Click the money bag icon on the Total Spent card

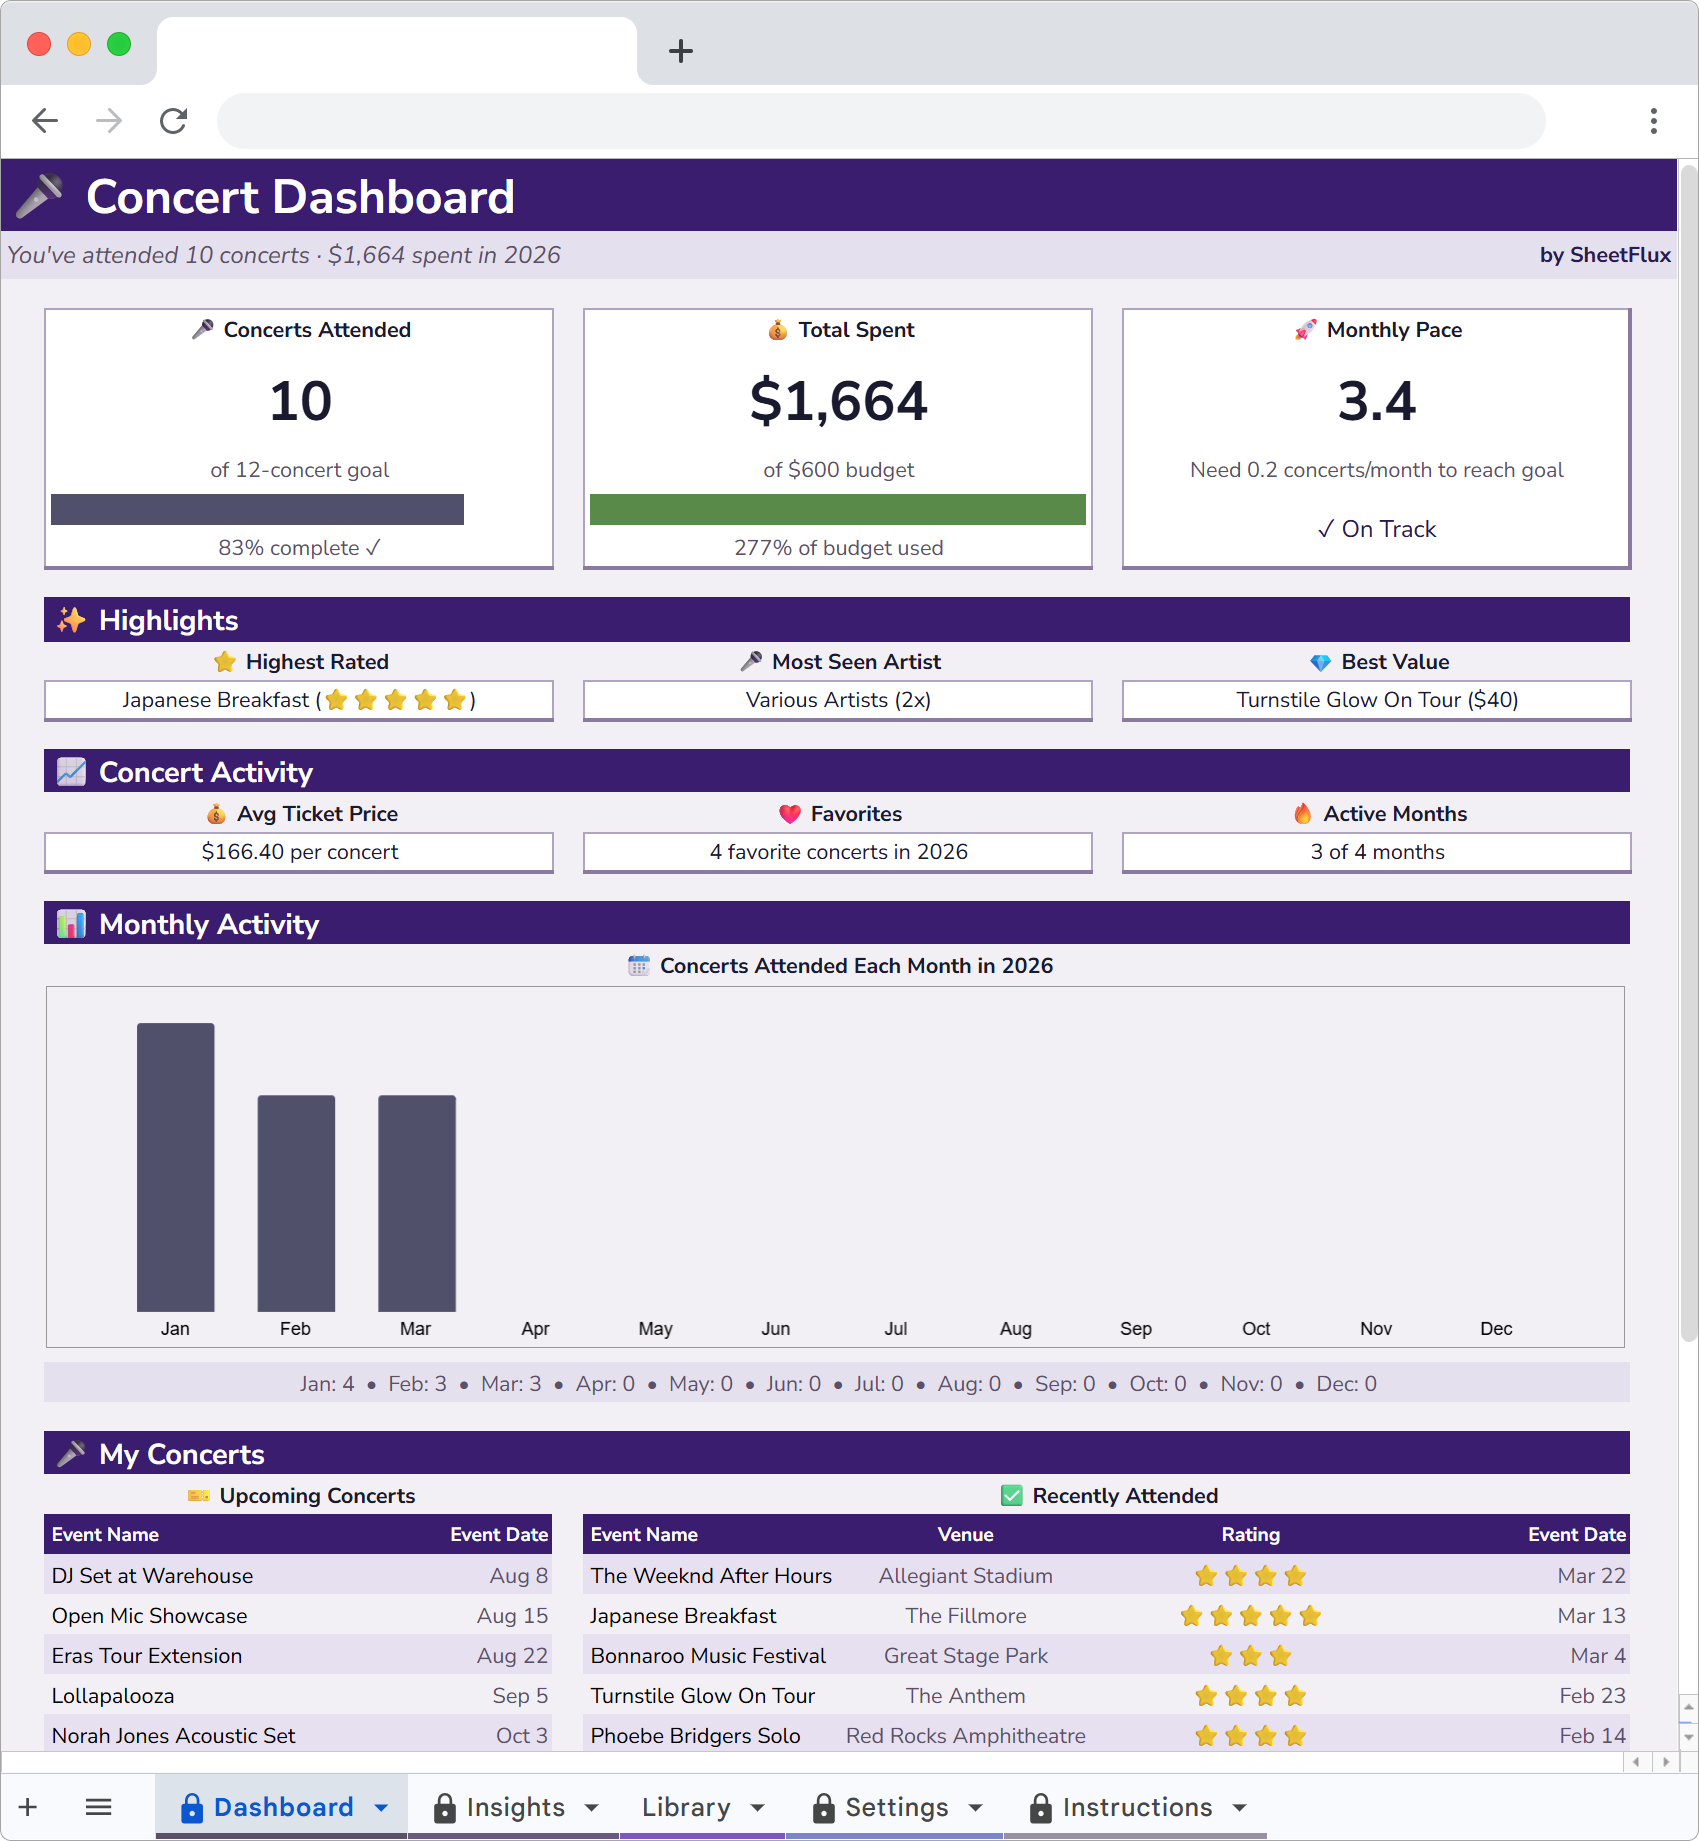pos(778,329)
